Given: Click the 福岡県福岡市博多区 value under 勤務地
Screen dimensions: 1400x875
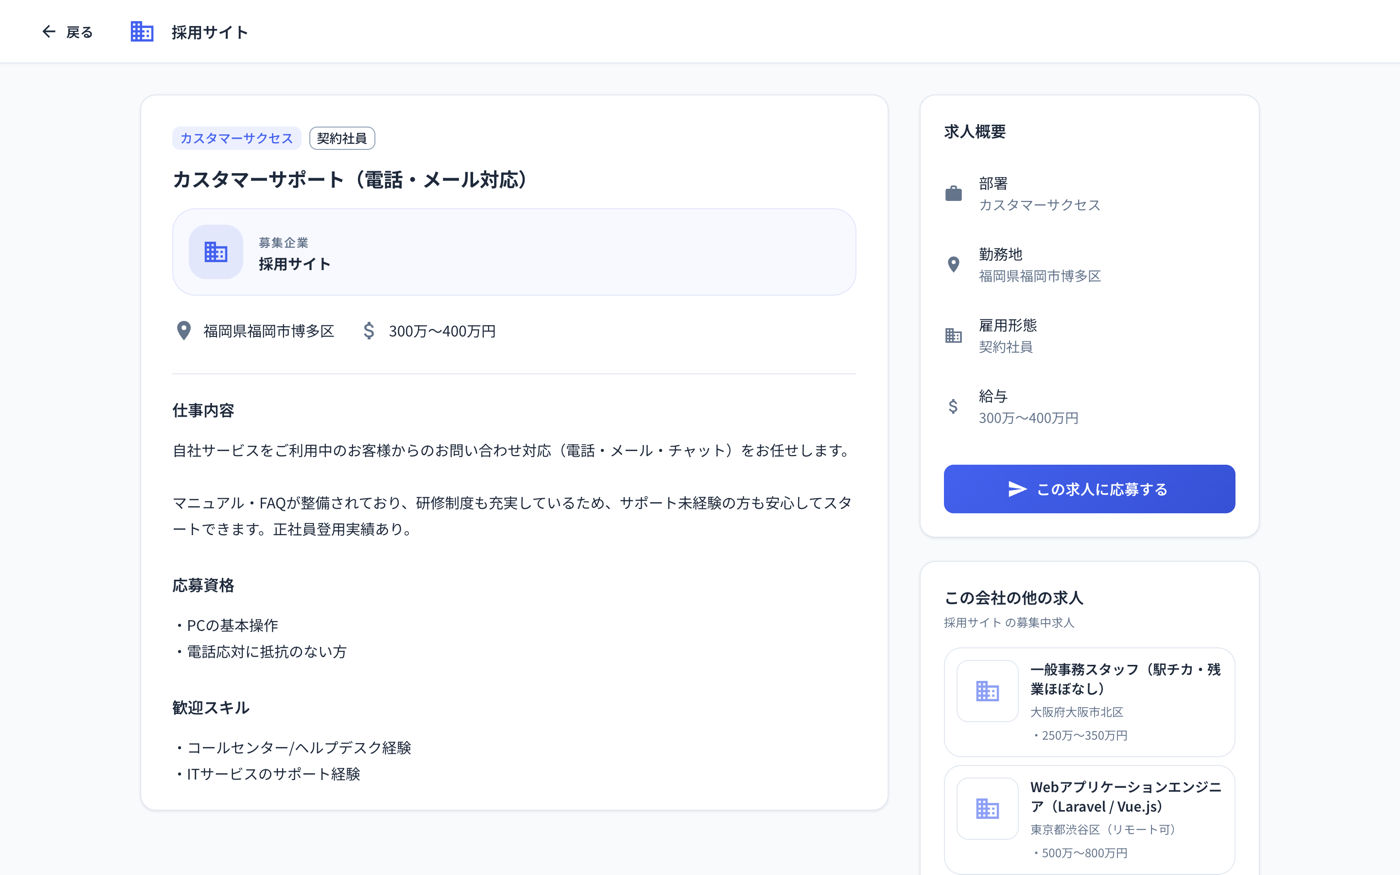Looking at the screenshot, I should 1040,276.
